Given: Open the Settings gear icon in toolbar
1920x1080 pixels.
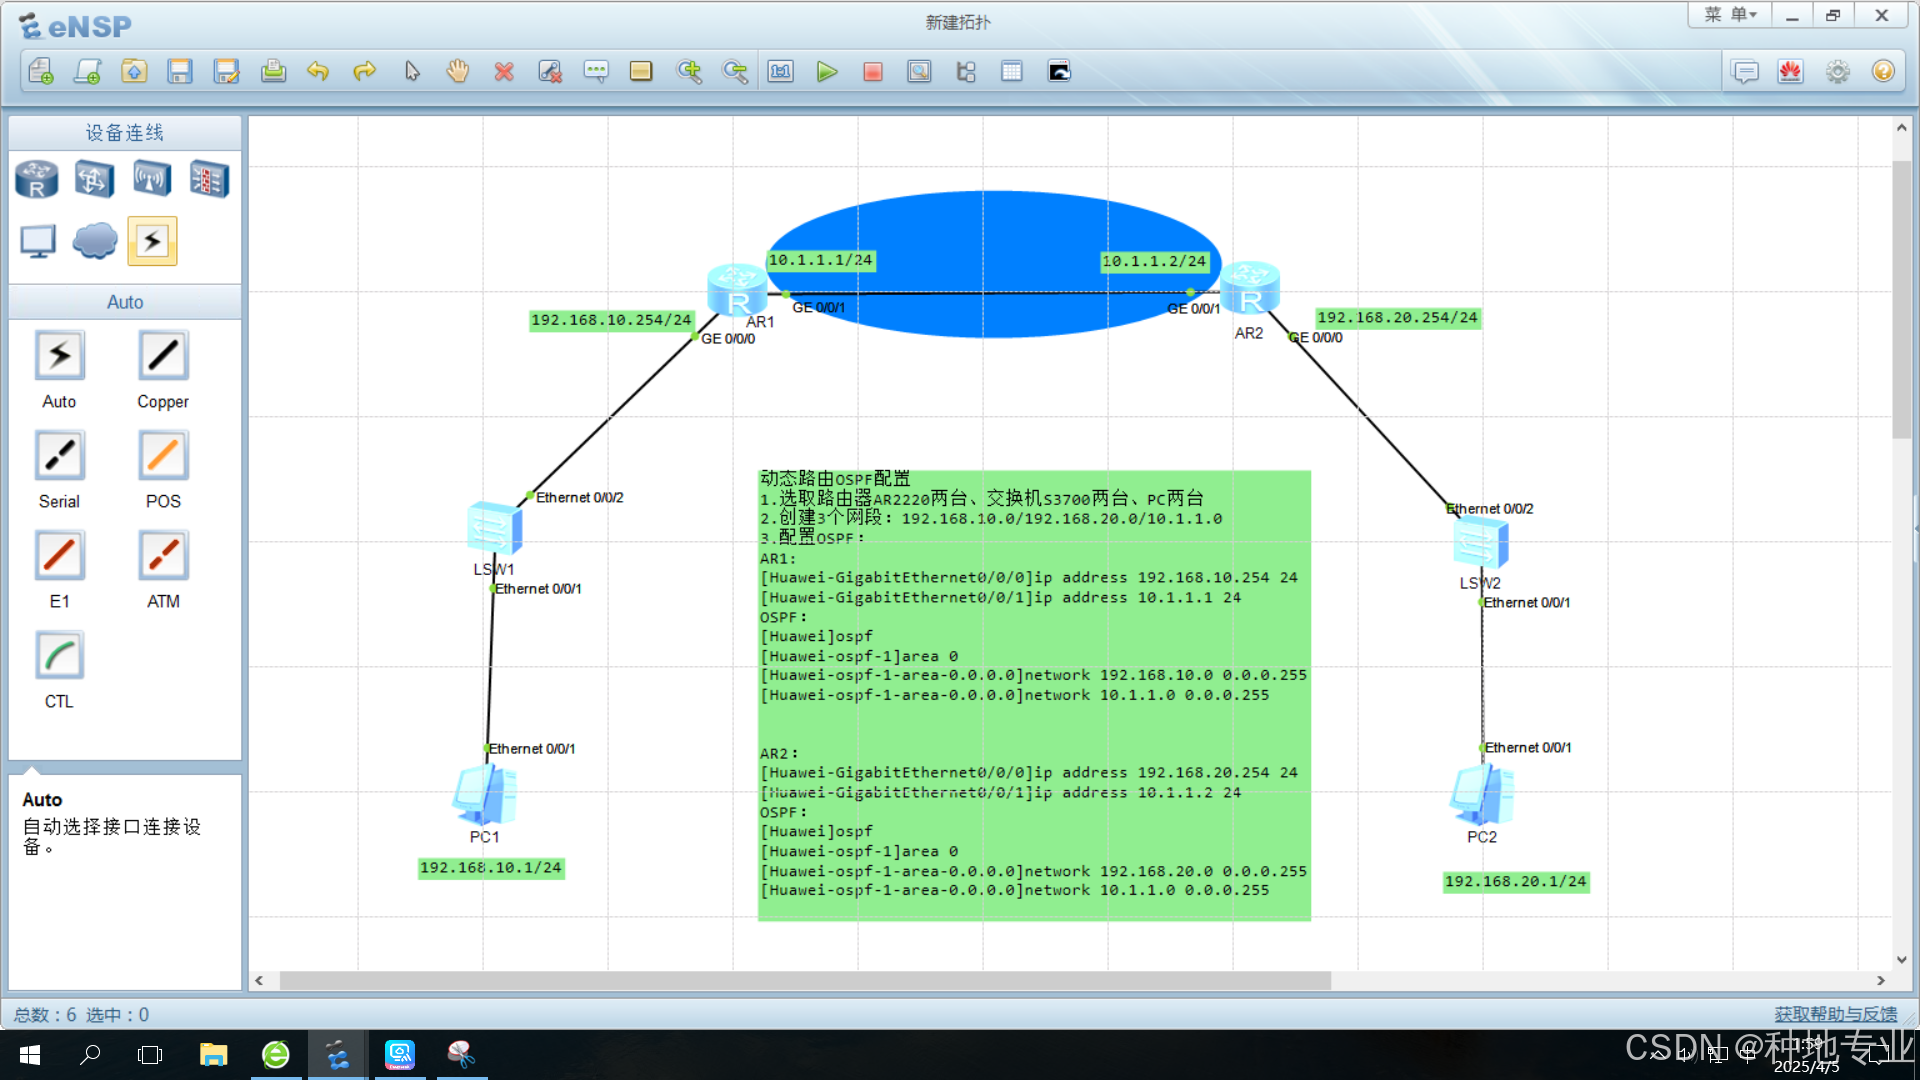Looking at the screenshot, I should tap(1837, 72).
